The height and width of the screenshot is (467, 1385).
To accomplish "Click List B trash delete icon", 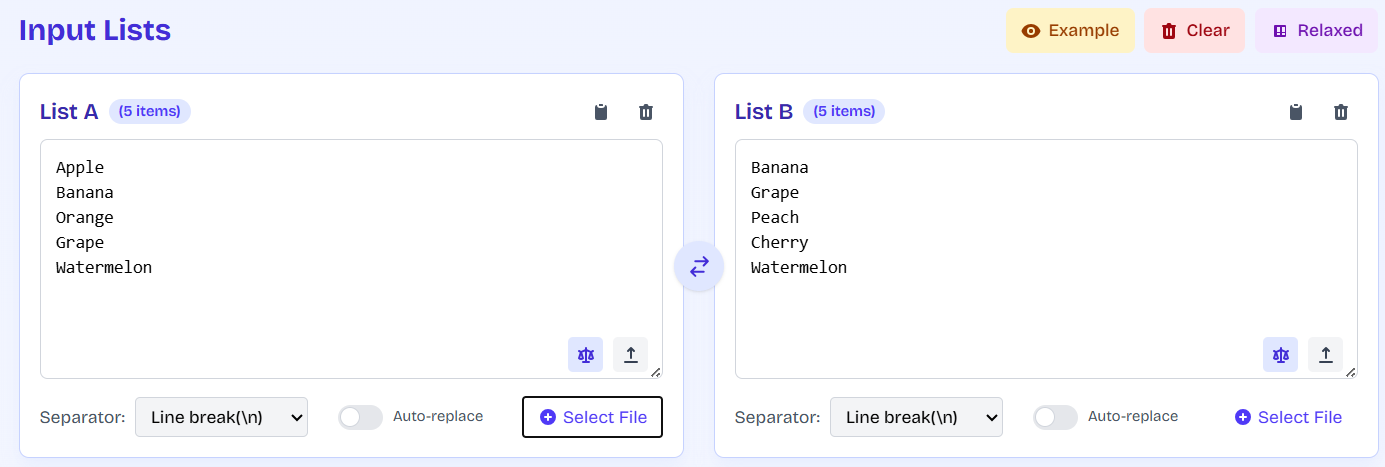I will (x=1341, y=112).
